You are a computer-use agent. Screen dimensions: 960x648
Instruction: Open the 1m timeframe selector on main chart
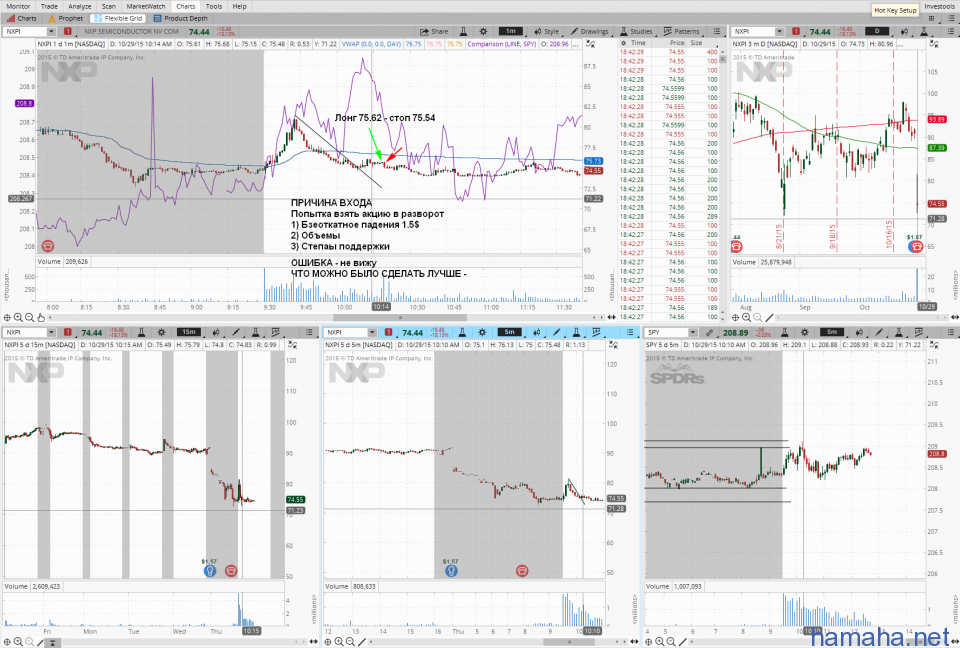pos(511,31)
